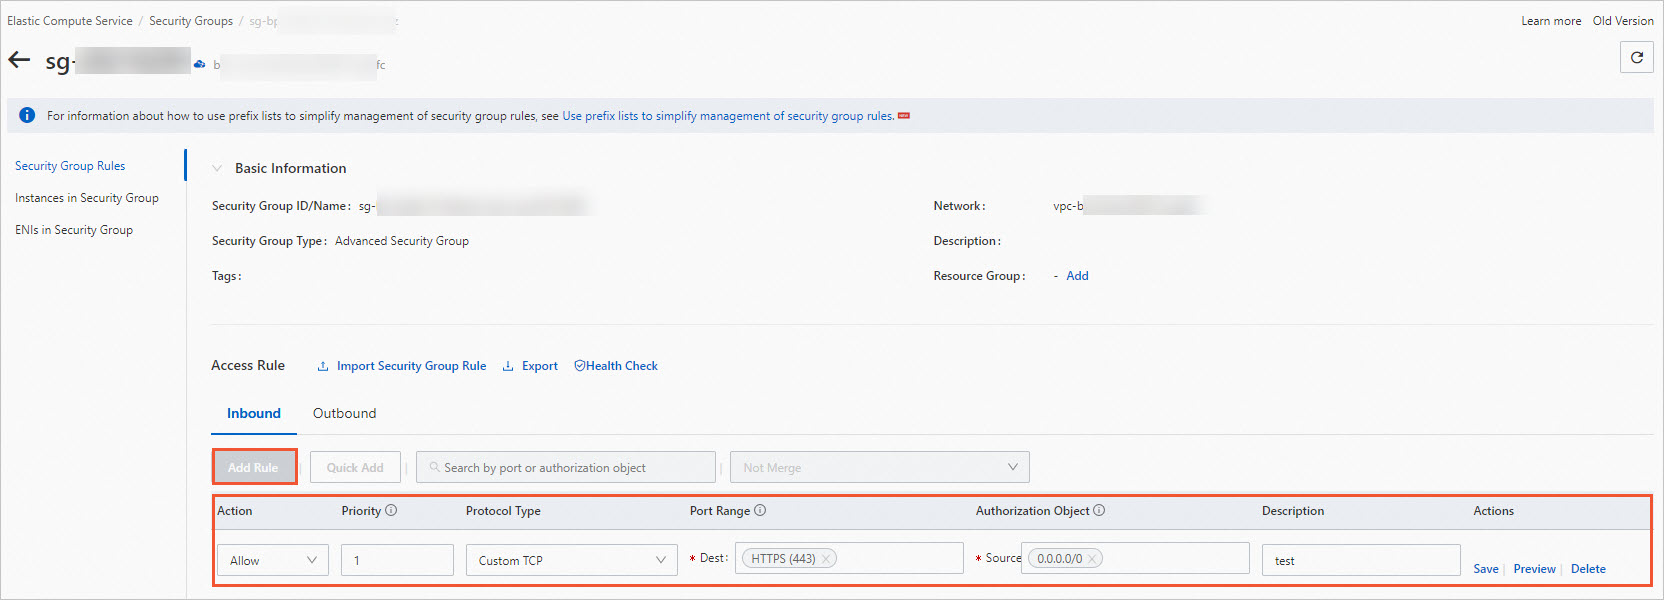Click Learn more link
This screenshot has height=600, width=1664.
click(1551, 21)
